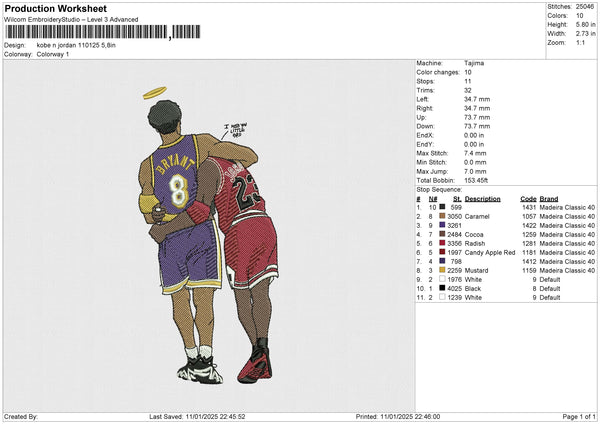Click the Stitches value '25046'
Screen dimensions: 600x424
point(585,7)
